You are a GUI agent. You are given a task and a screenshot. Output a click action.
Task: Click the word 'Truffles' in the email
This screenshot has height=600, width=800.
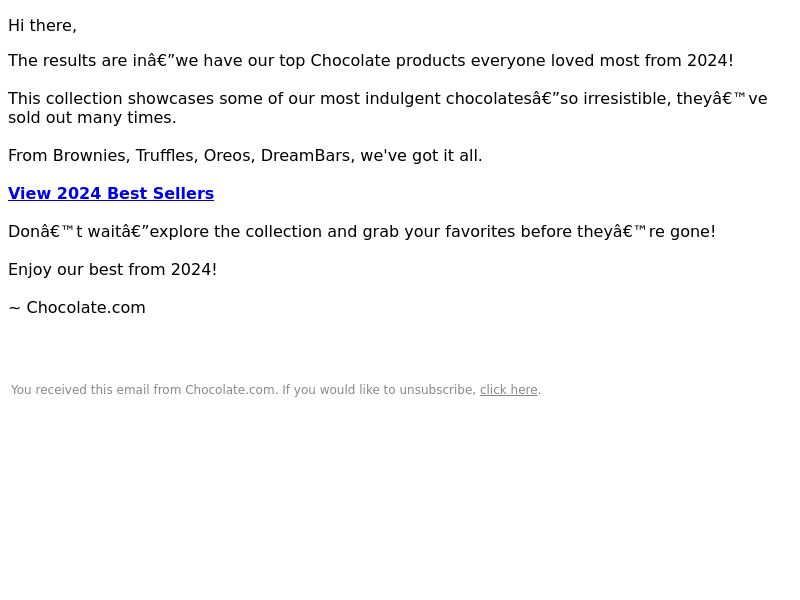click(166, 156)
